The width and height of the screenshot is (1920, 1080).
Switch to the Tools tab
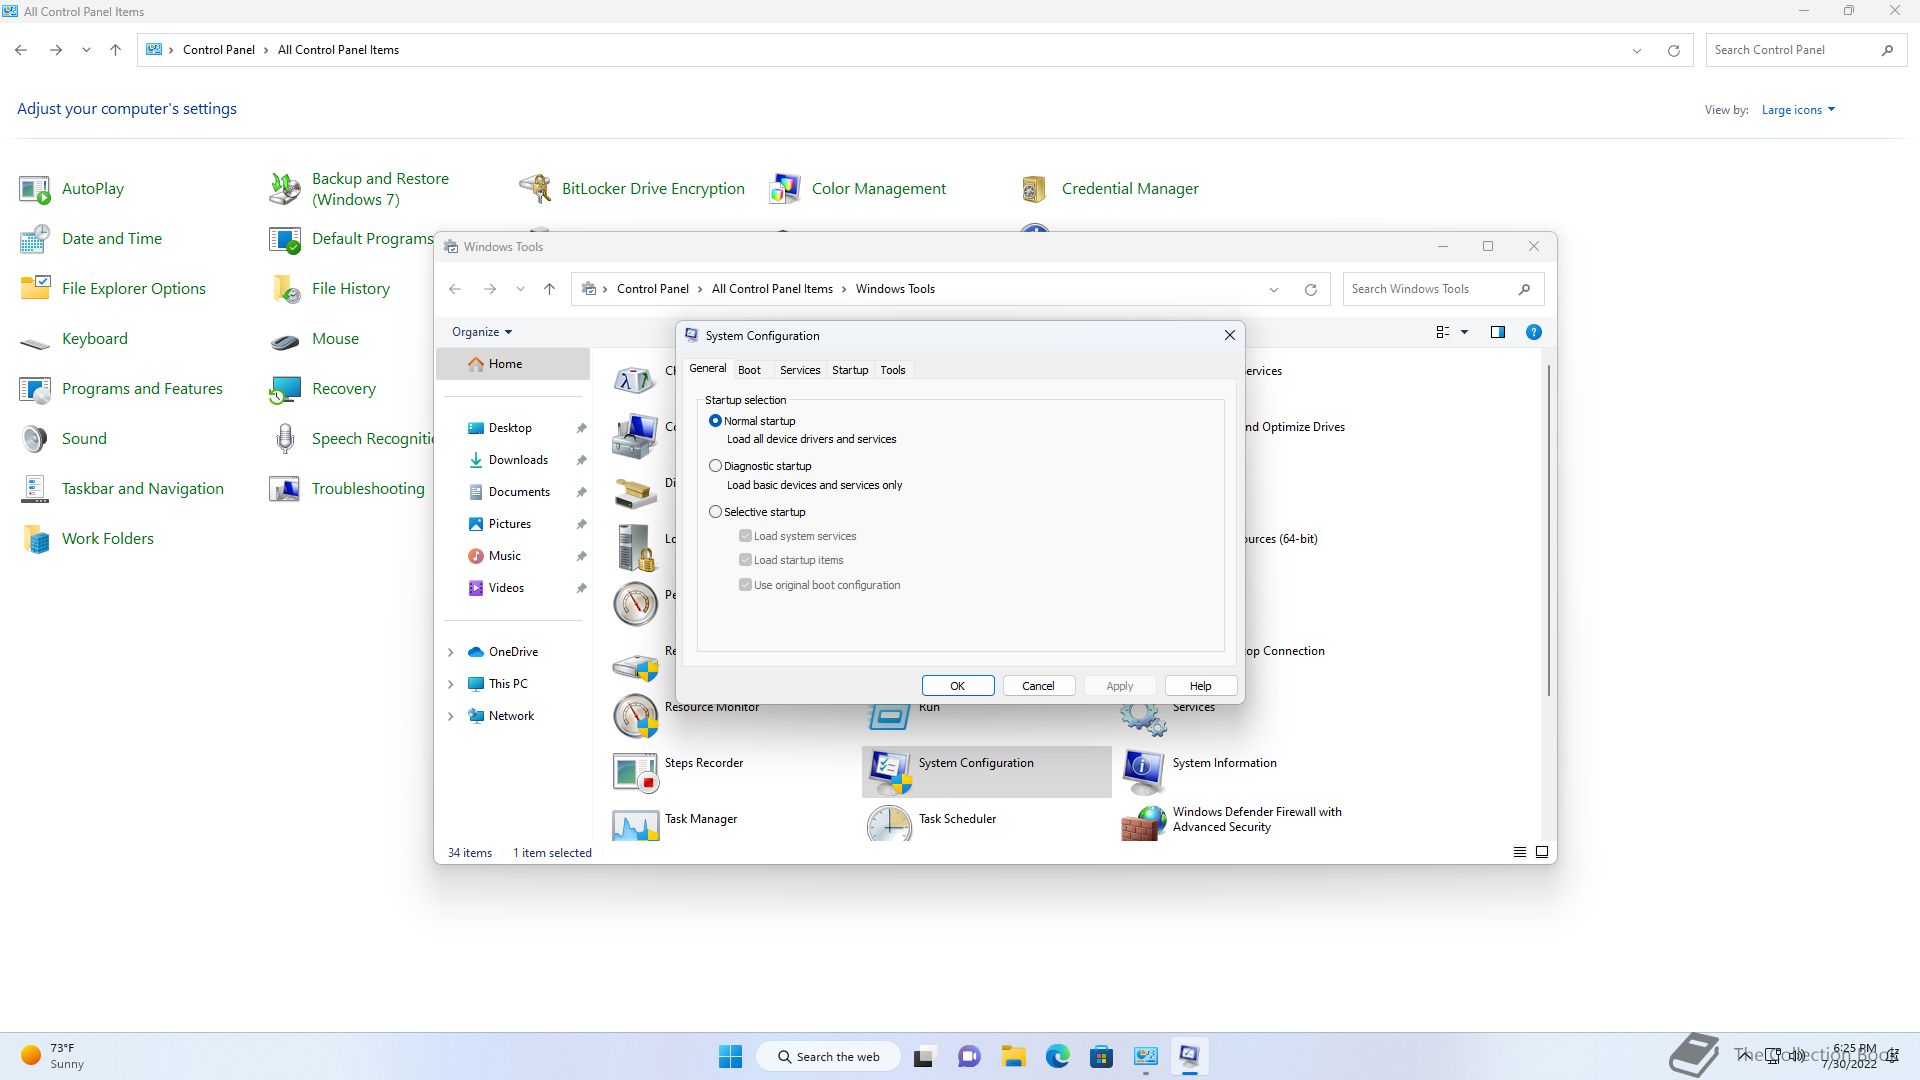[892, 370]
